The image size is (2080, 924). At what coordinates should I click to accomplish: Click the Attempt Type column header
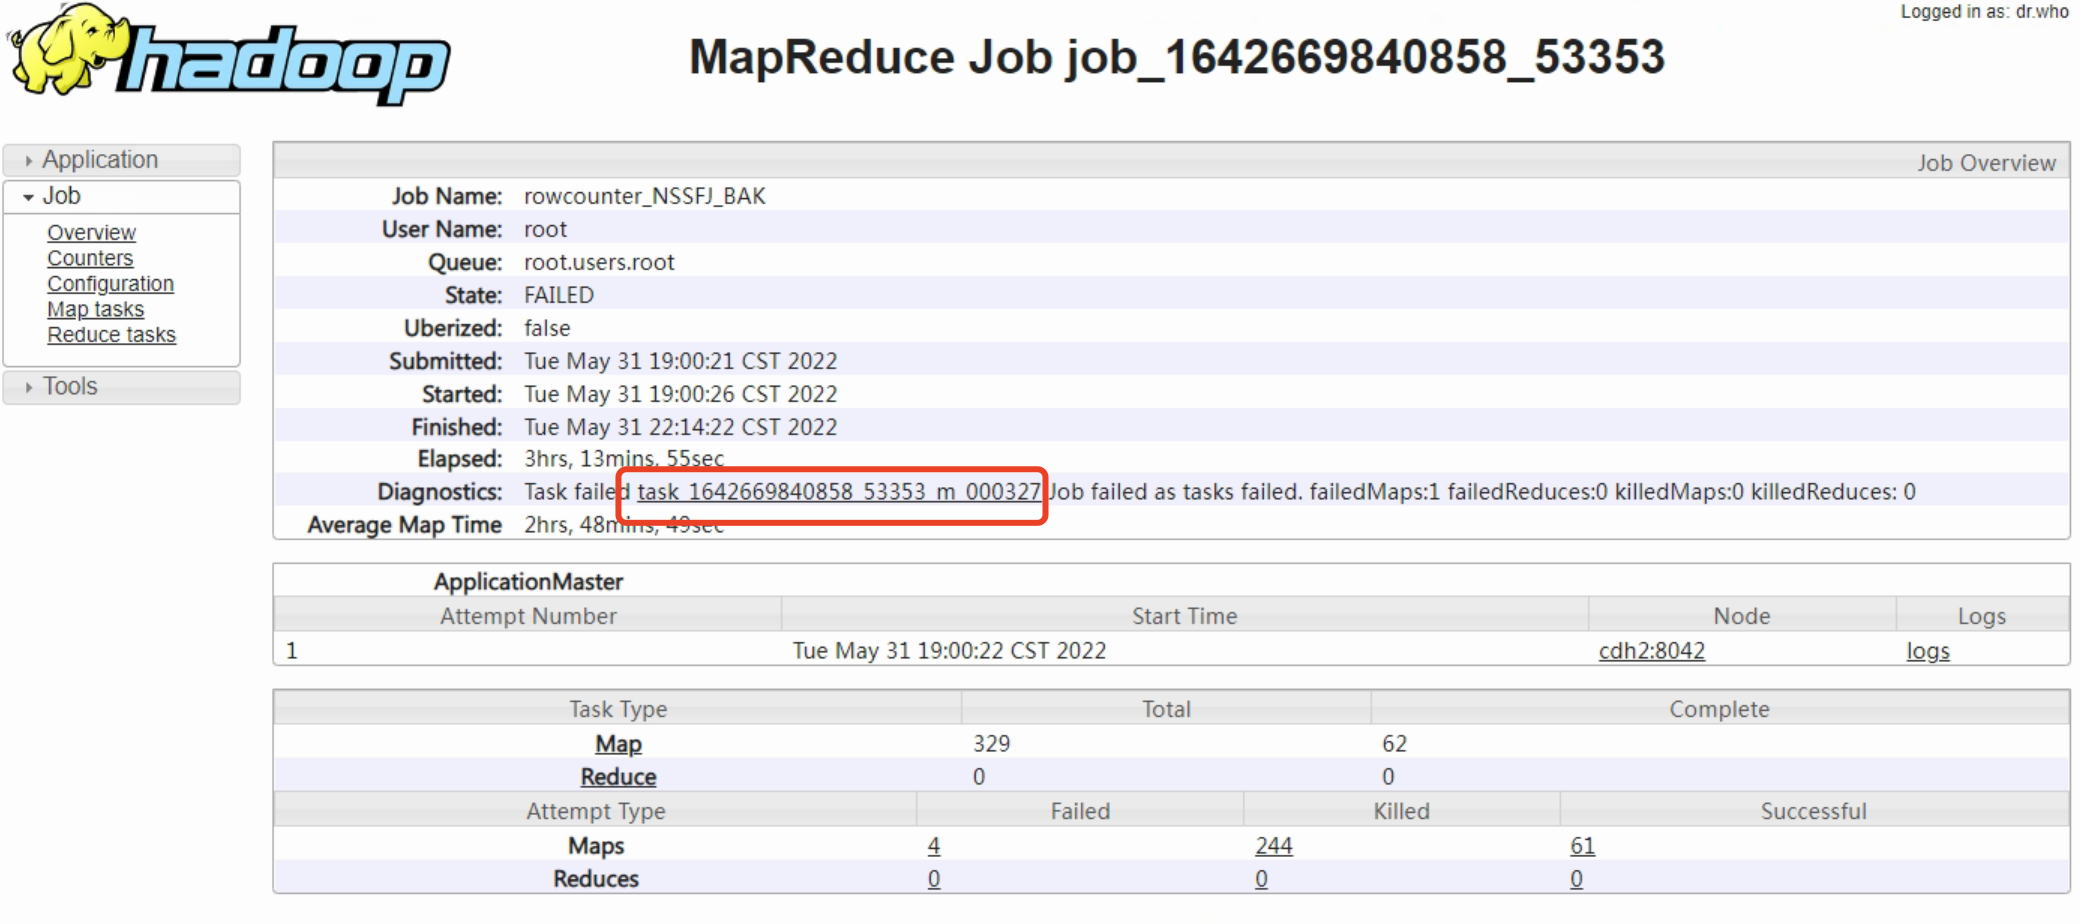click(595, 811)
